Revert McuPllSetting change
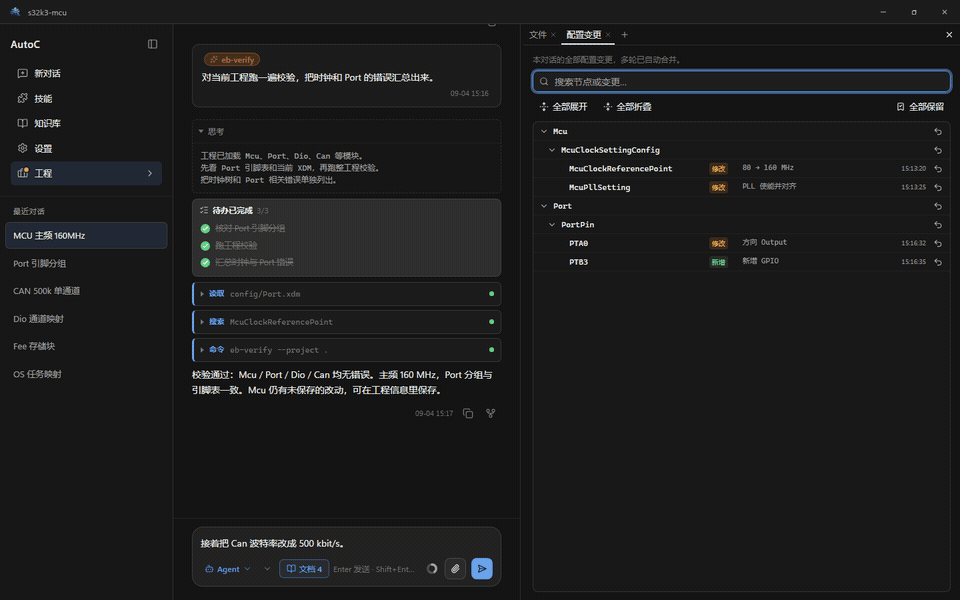Image resolution: width=960 pixels, height=600 pixels. tap(938, 187)
